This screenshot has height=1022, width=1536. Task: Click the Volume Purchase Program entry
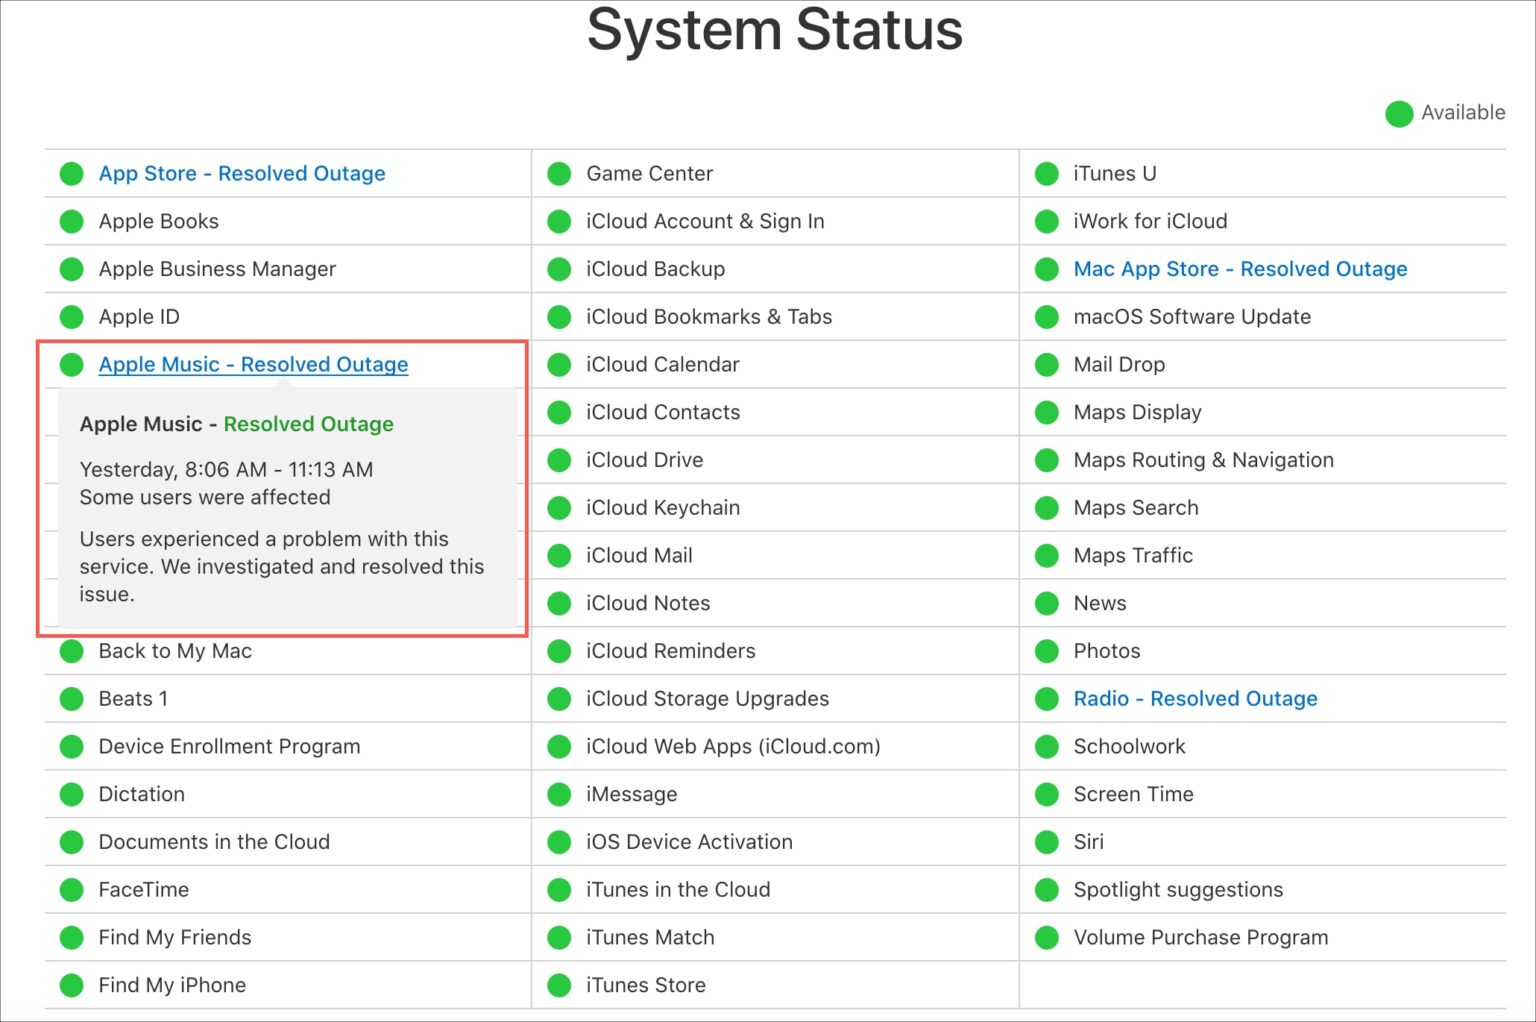click(x=1200, y=937)
